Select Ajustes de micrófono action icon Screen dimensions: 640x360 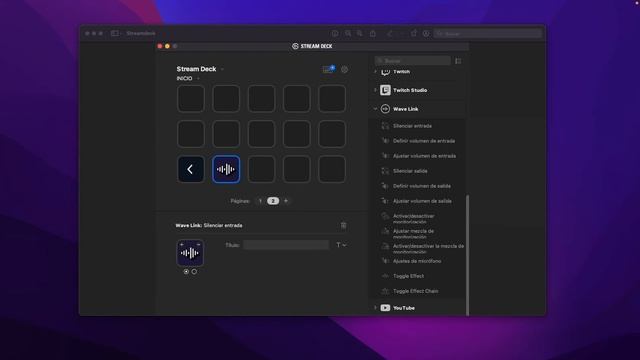(x=385, y=261)
